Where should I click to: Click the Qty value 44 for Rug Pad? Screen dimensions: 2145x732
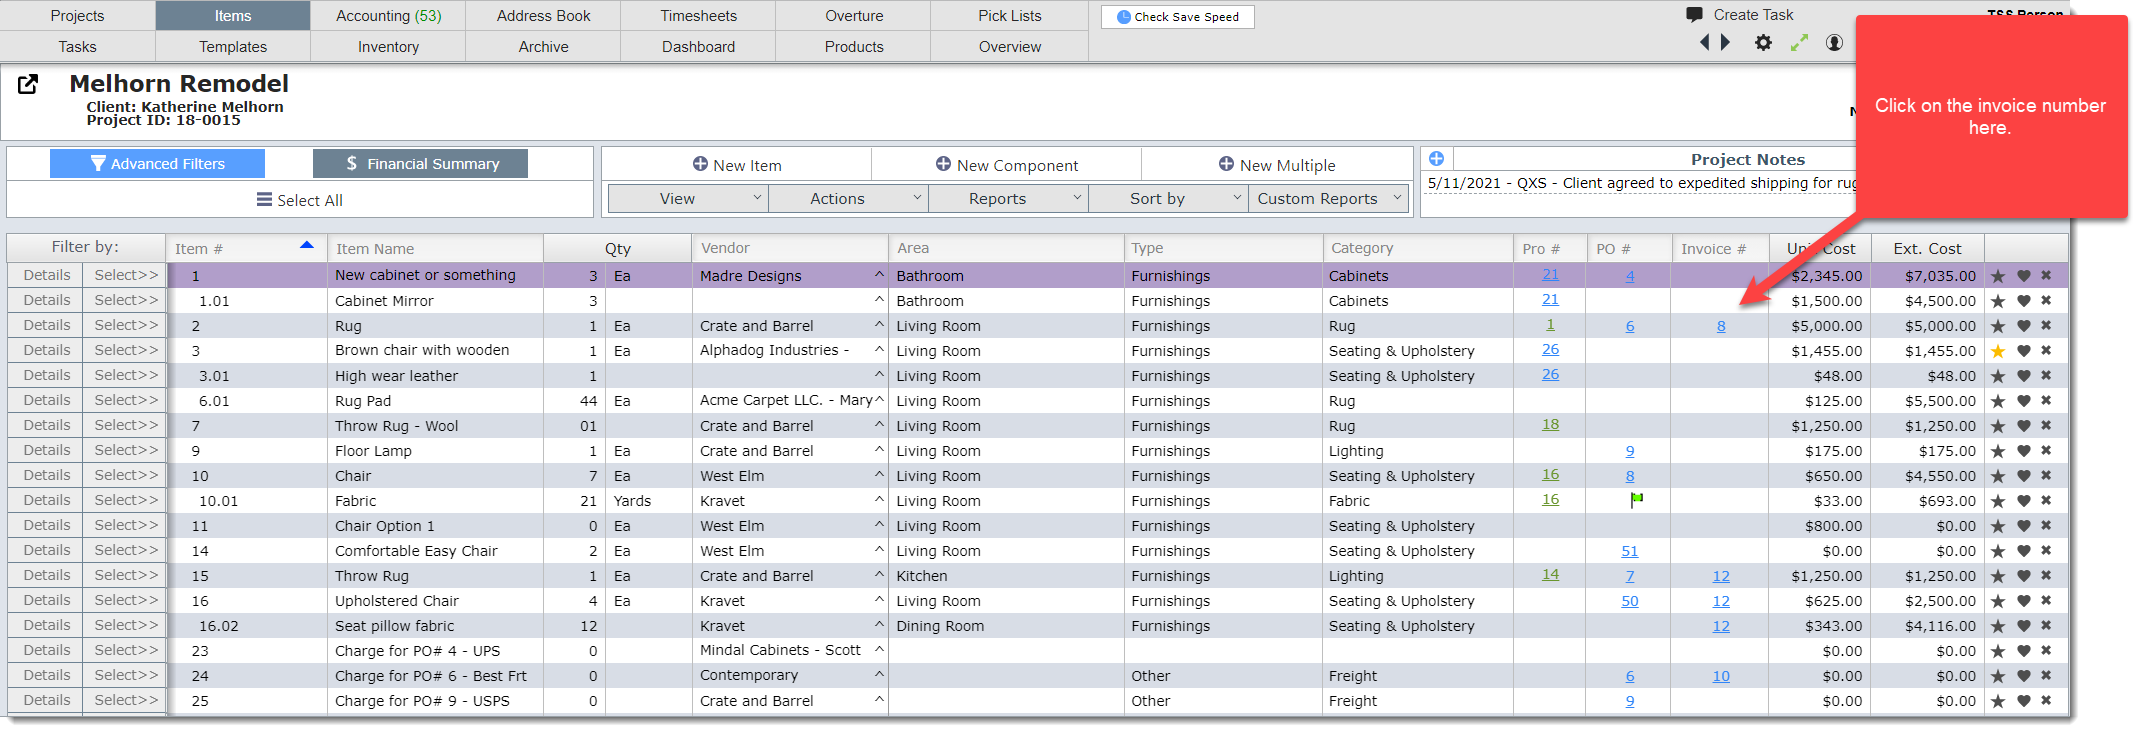[588, 401]
